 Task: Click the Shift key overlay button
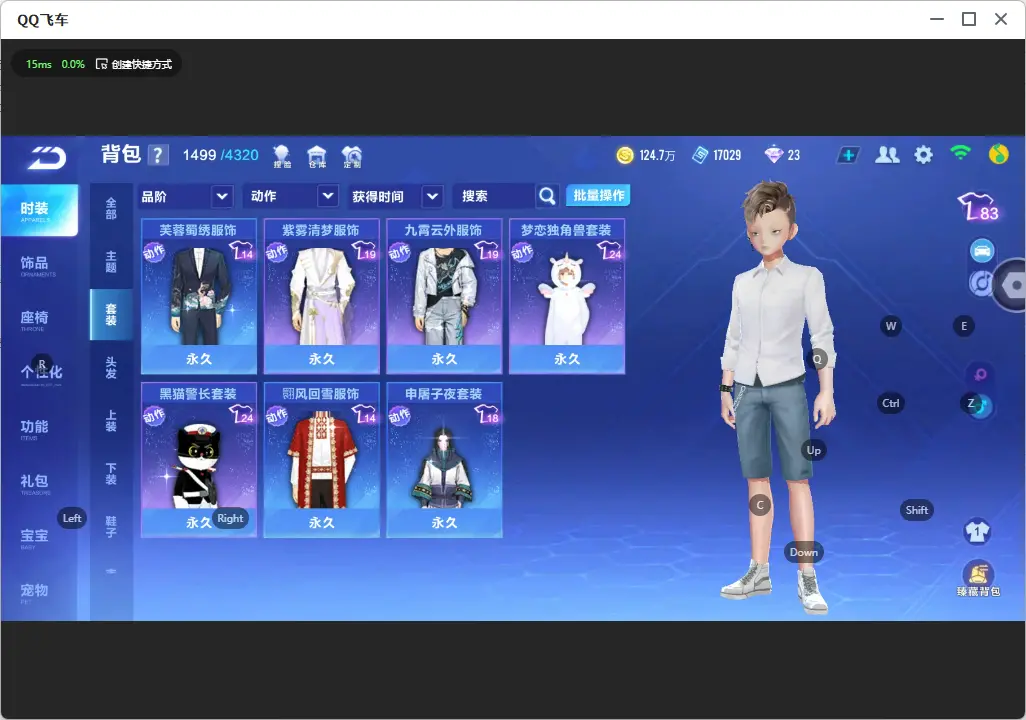pos(917,510)
